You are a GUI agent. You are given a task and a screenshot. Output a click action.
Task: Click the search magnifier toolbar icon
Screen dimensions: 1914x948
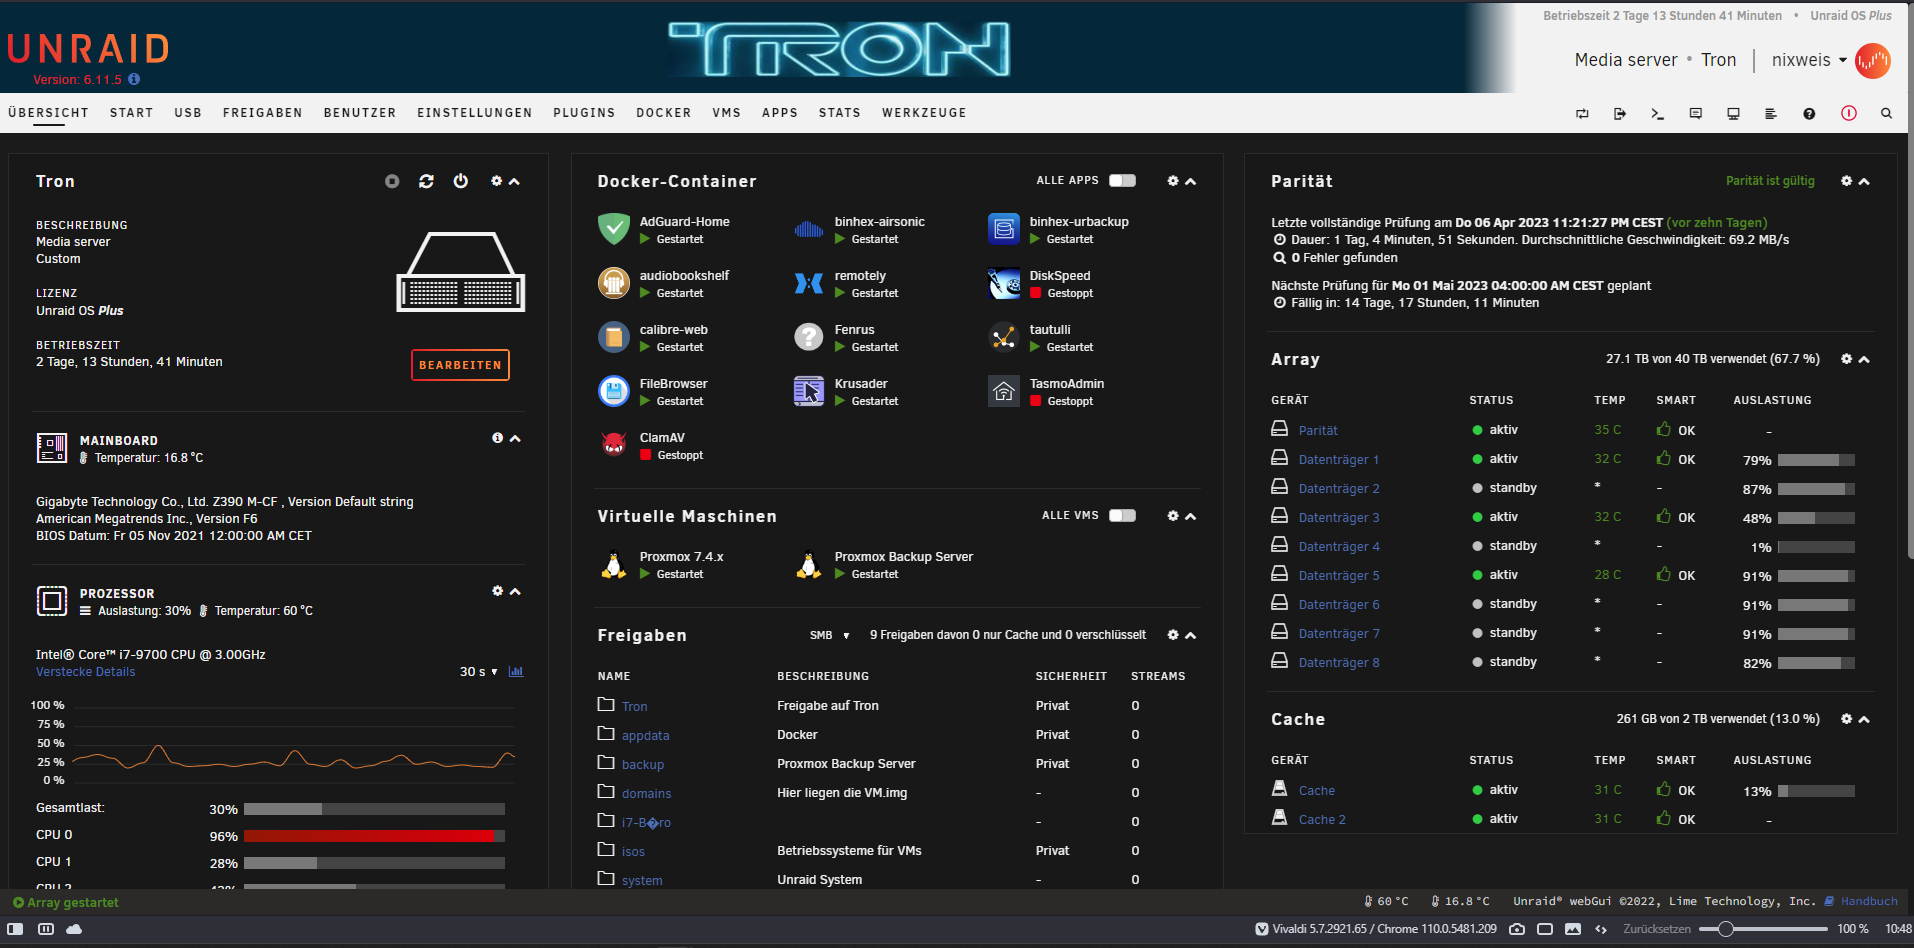pos(1886,113)
